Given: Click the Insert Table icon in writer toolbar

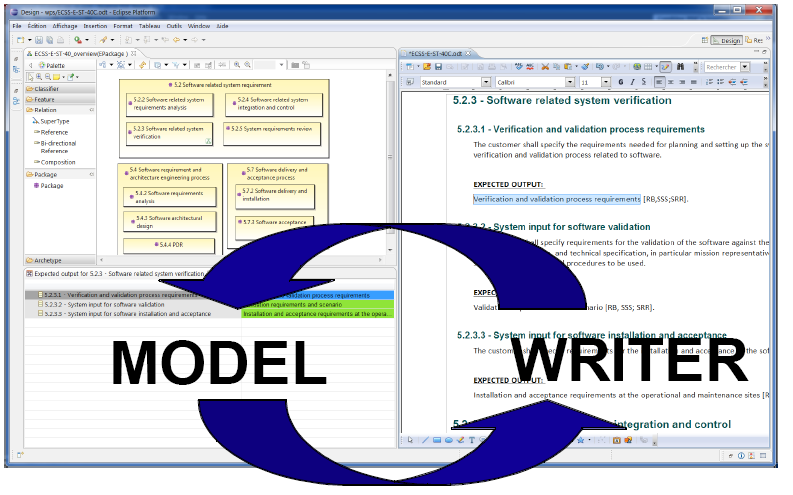Looking at the screenshot, I should tap(648, 67).
